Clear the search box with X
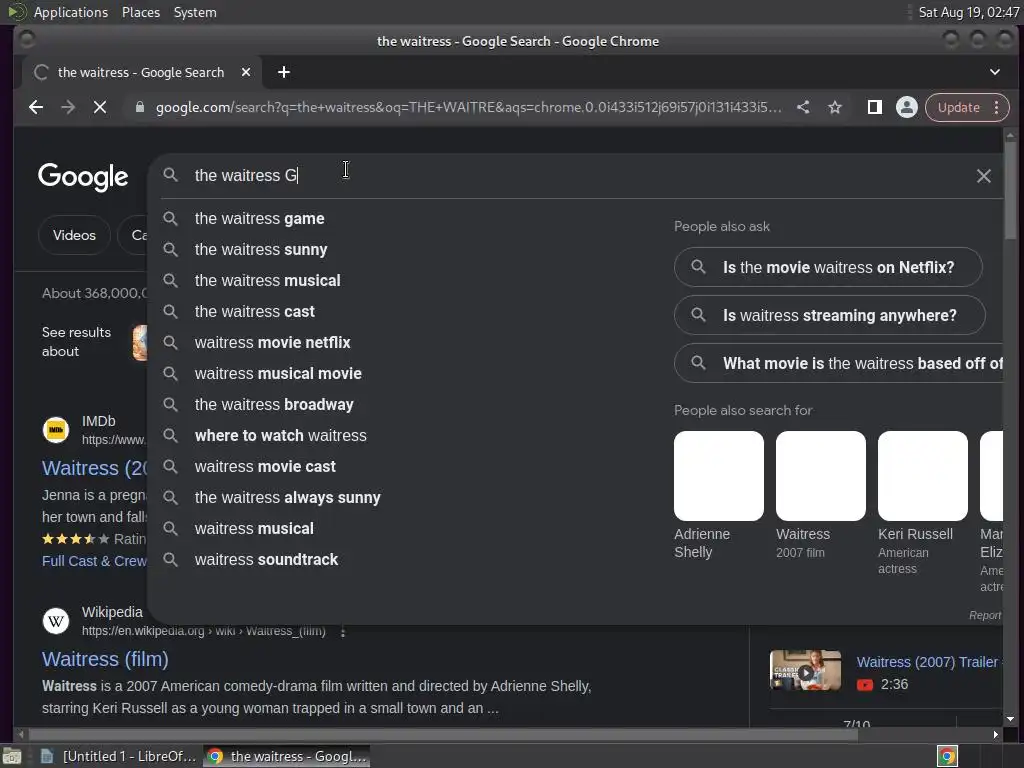The image size is (1024, 768). [x=984, y=176]
